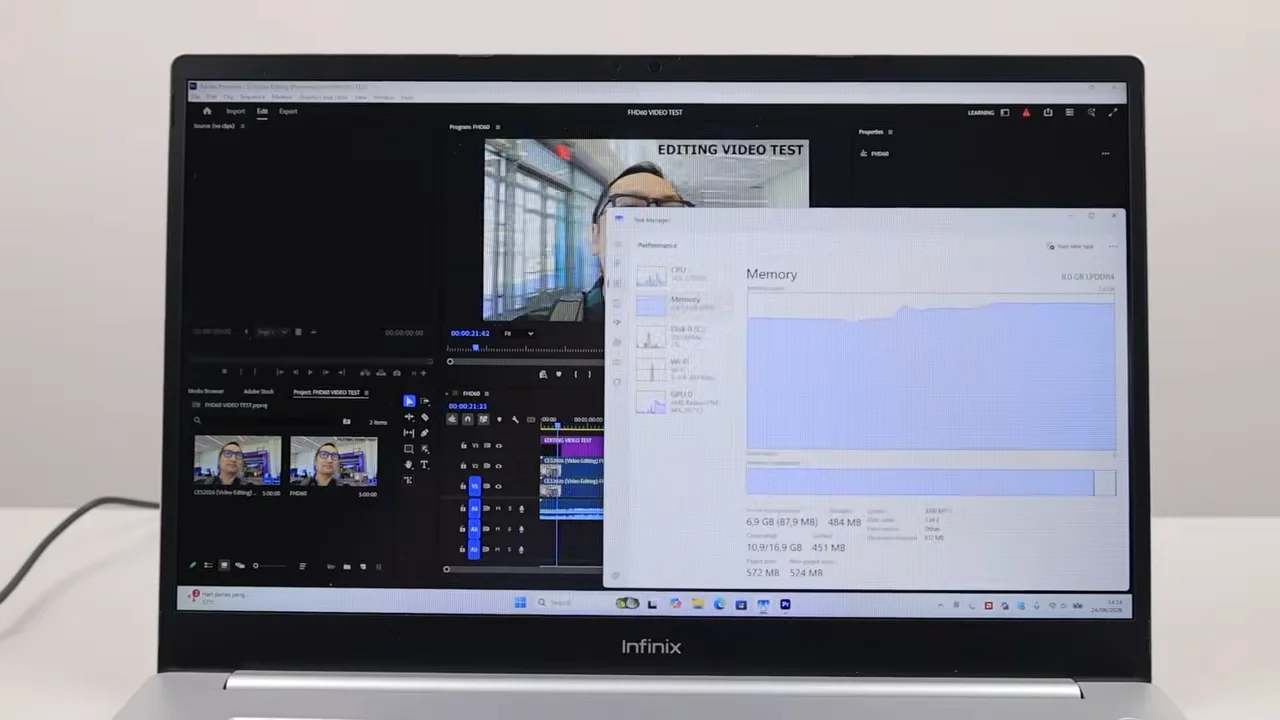Click Run new task in Task Manager
Image resolution: width=1280 pixels, height=720 pixels.
pyautogui.click(x=1071, y=246)
